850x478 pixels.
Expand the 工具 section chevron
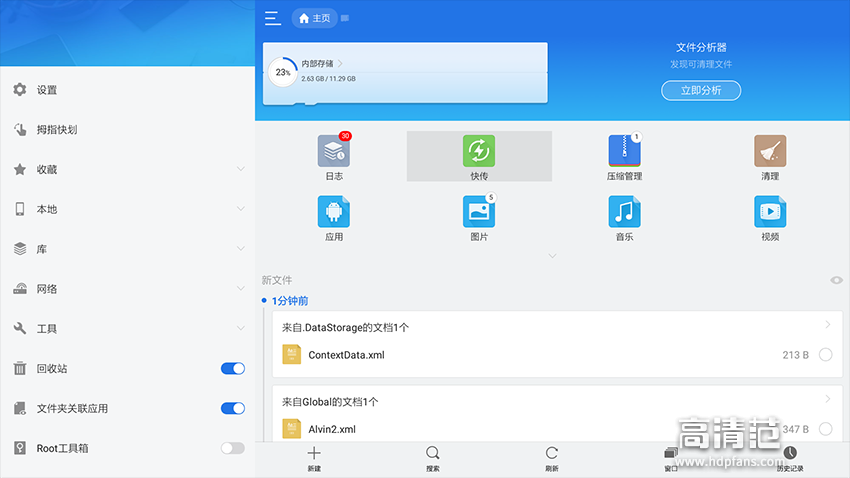(241, 328)
